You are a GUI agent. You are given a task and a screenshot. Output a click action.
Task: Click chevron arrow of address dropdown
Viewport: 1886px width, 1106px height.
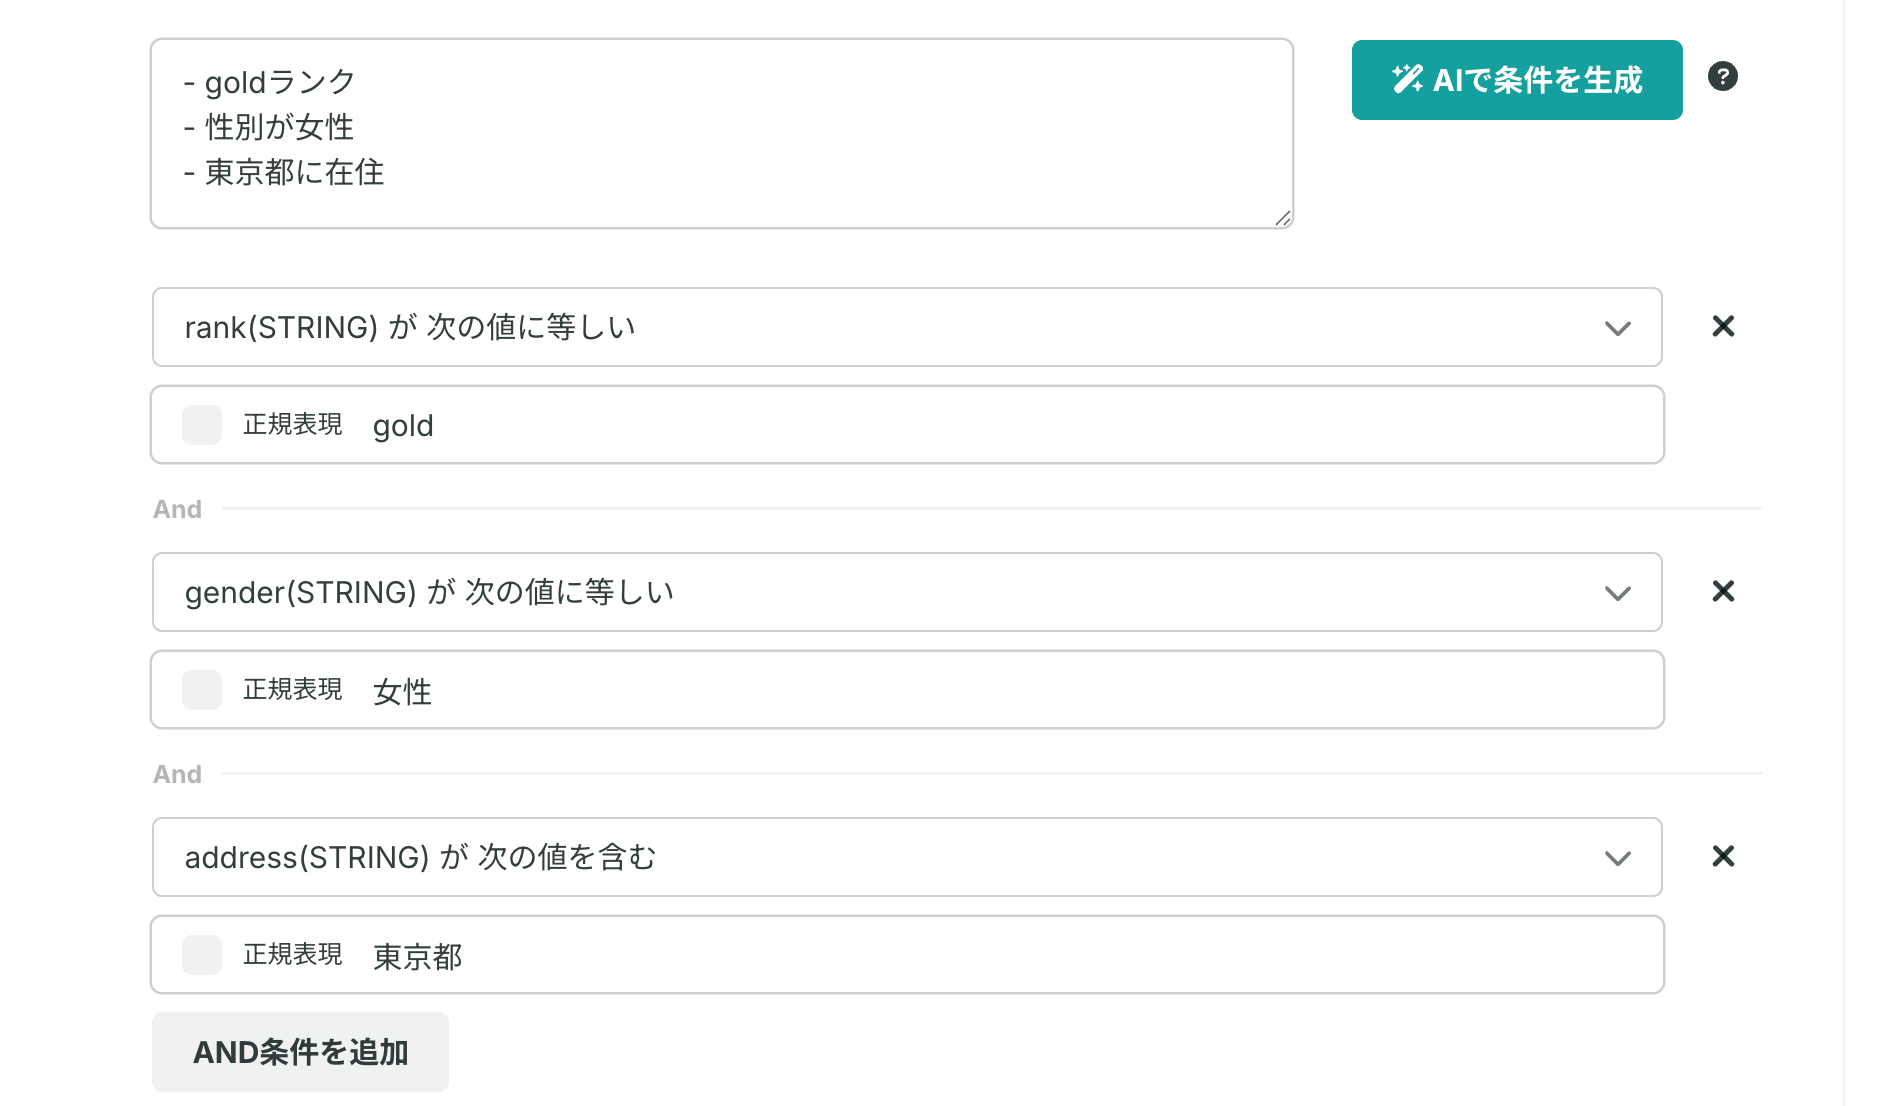click(x=1617, y=858)
